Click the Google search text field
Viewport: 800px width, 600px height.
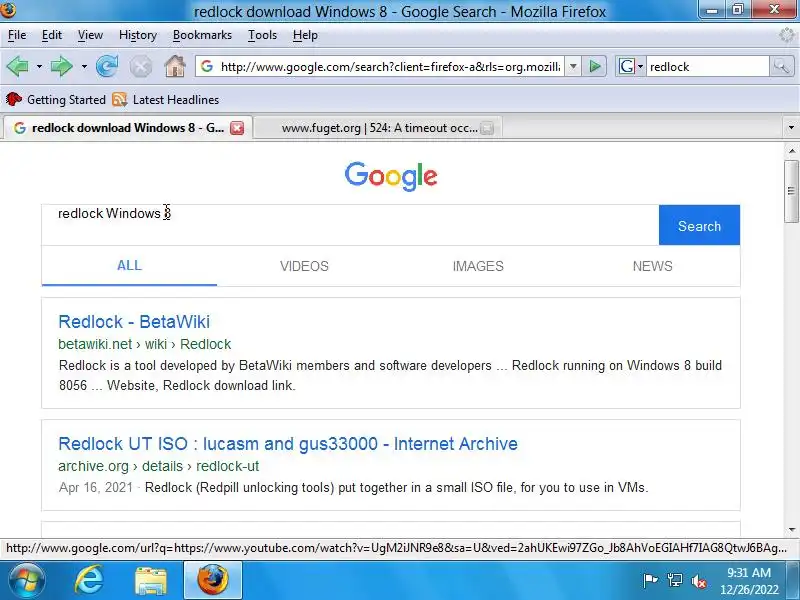coord(350,225)
